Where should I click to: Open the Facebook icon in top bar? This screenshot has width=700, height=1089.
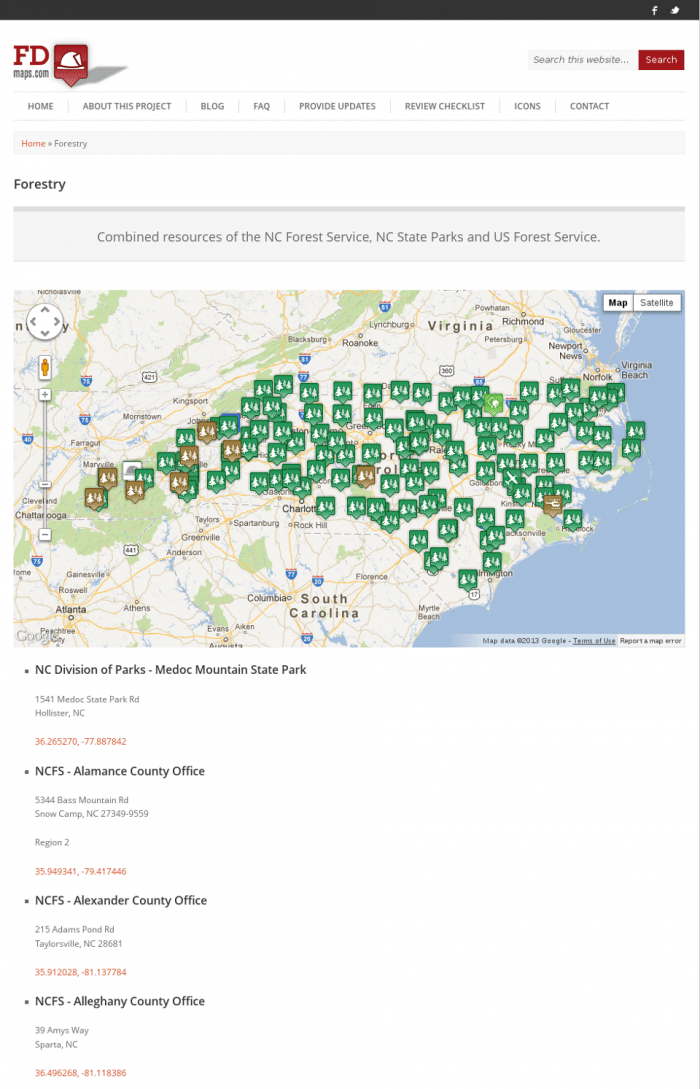(x=654, y=10)
